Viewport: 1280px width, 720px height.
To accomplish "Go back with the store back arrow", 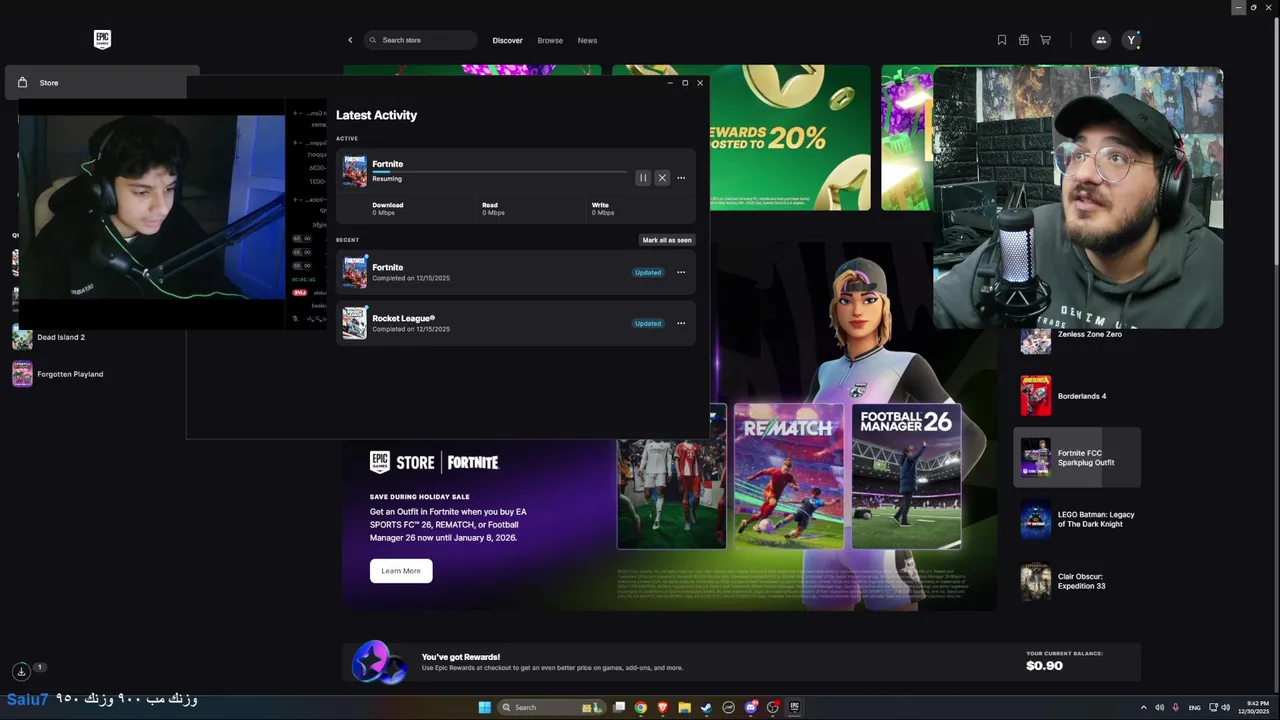I will (x=350, y=40).
